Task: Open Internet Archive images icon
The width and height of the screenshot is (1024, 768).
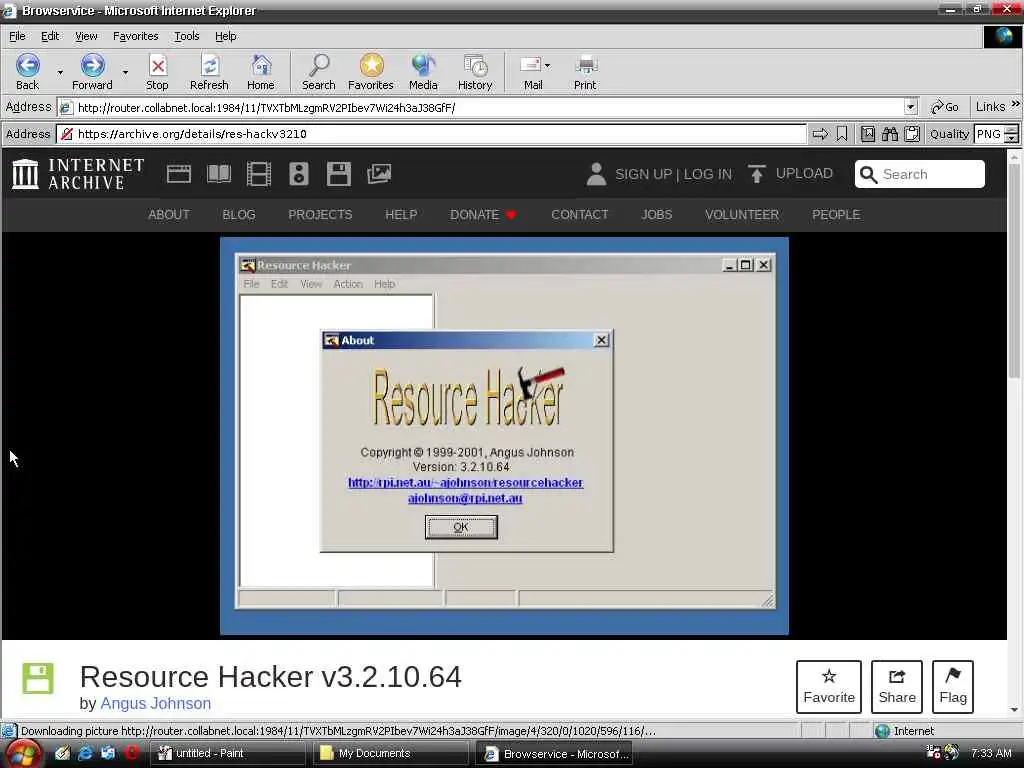Action: (379, 174)
